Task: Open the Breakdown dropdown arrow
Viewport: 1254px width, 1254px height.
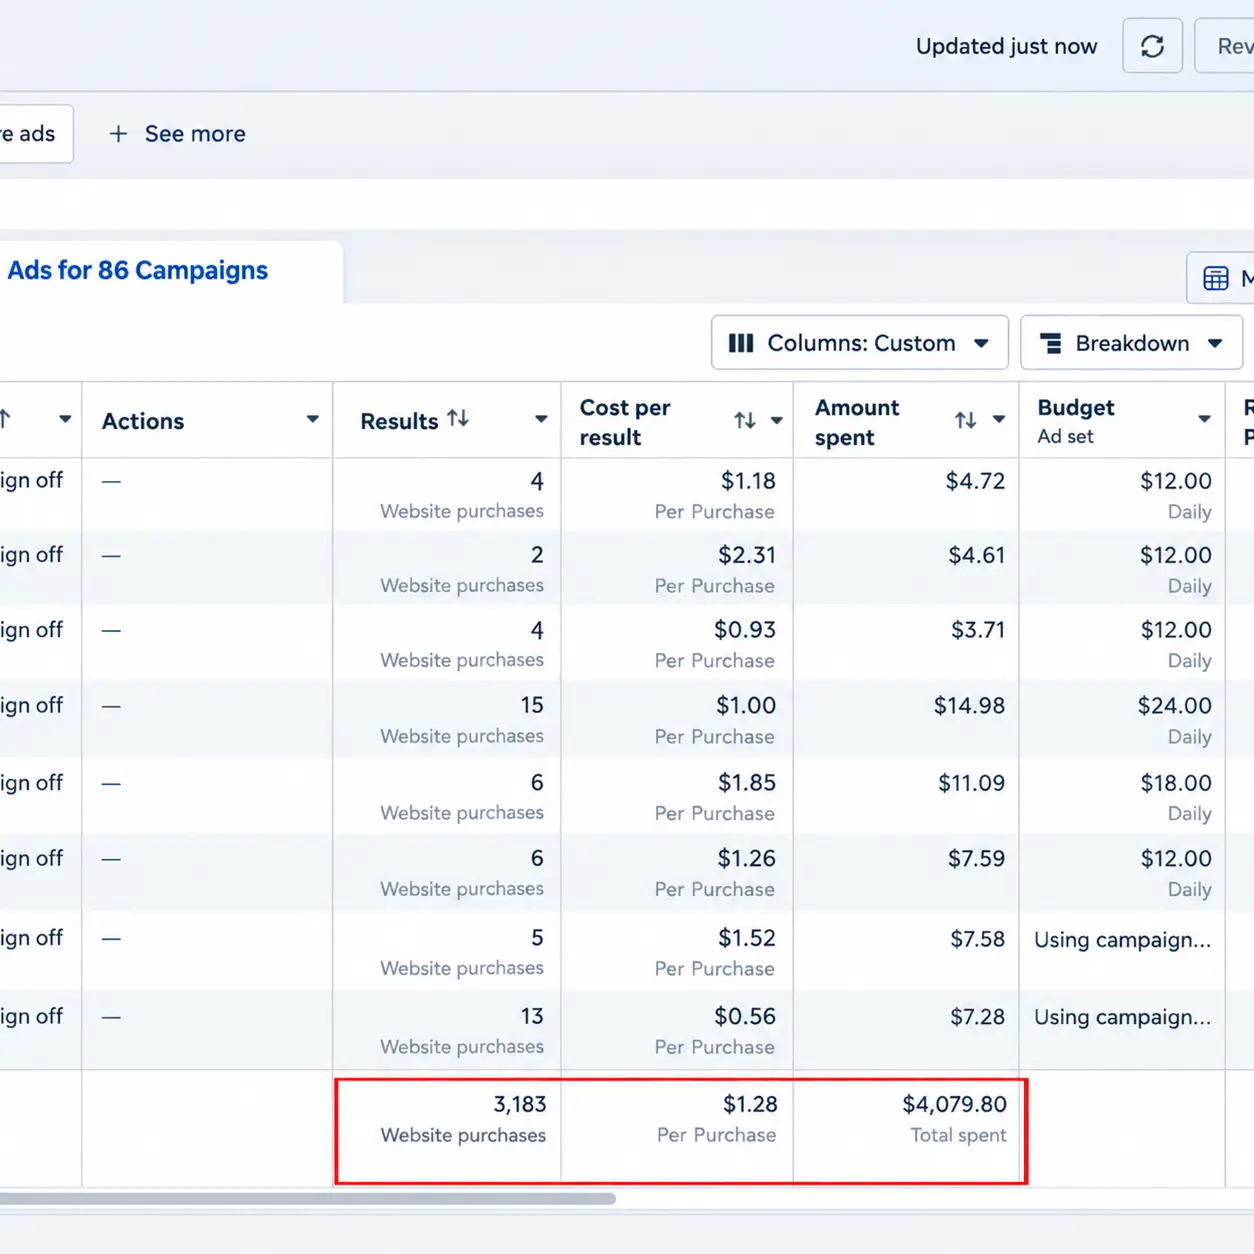Action: 1215,344
